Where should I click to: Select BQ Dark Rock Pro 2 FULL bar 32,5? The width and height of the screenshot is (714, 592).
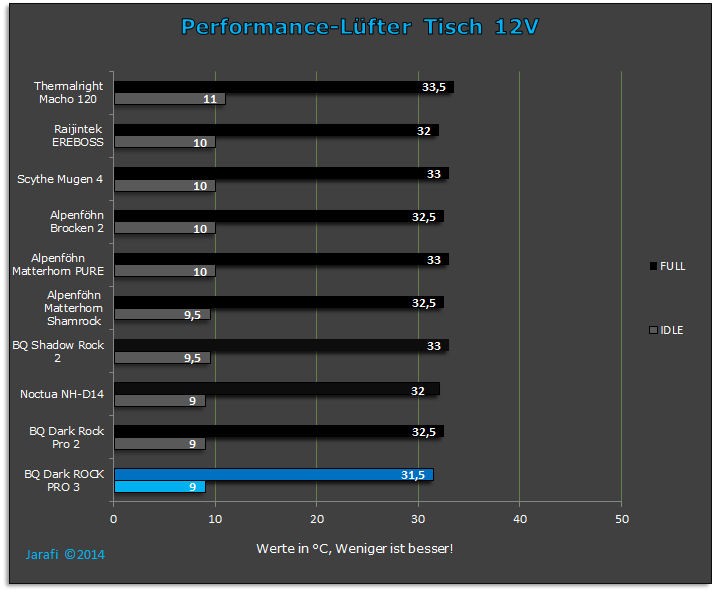(x=279, y=431)
